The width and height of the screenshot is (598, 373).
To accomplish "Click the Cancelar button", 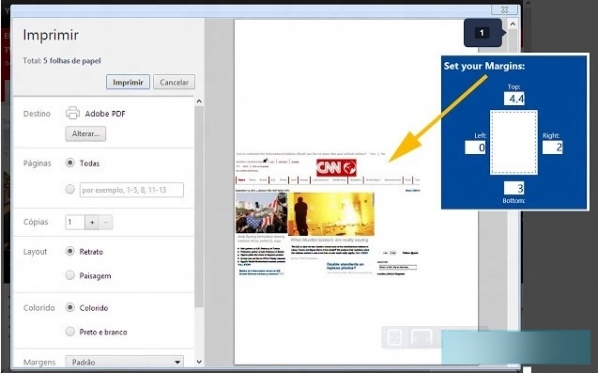I will click(174, 82).
